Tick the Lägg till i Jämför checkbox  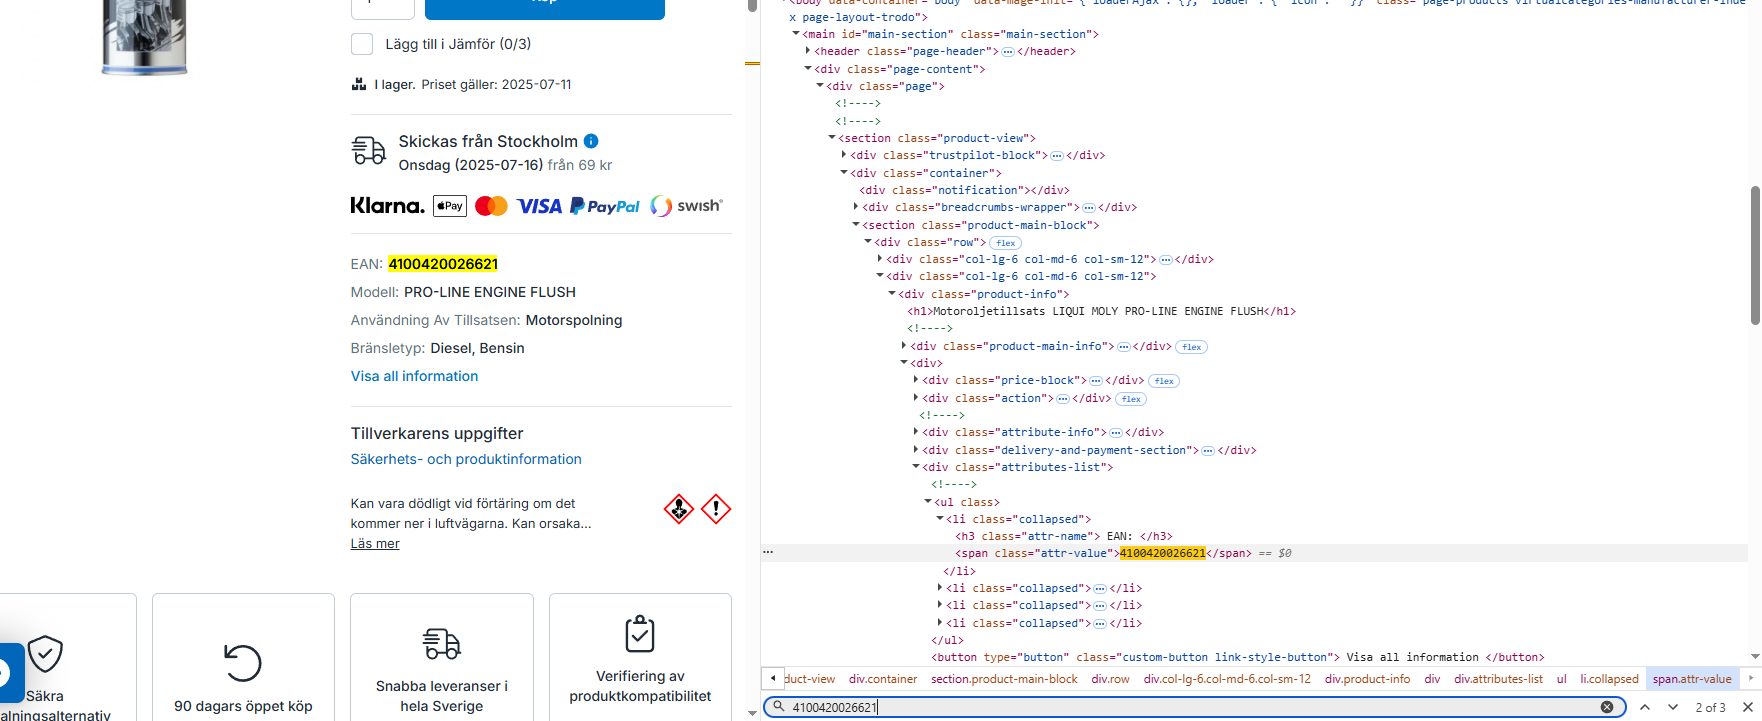click(x=362, y=44)
